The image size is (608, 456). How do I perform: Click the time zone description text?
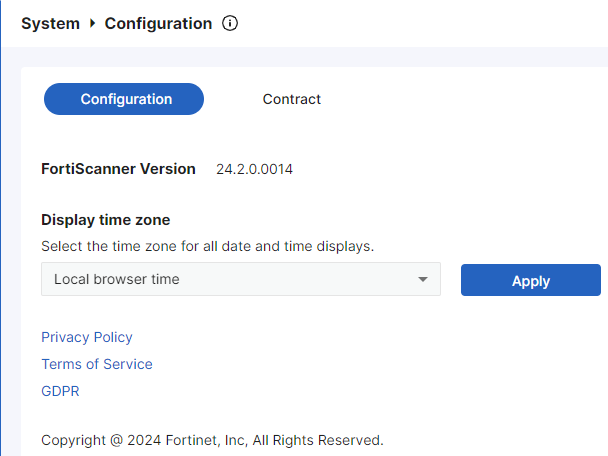(207, 245)
